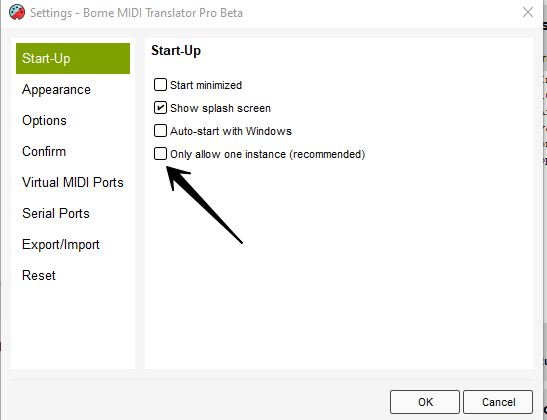Confirm settings with the OK button
Image resolution: width=547 pixels, height=420 pixels.
click(x=425, y=402)
